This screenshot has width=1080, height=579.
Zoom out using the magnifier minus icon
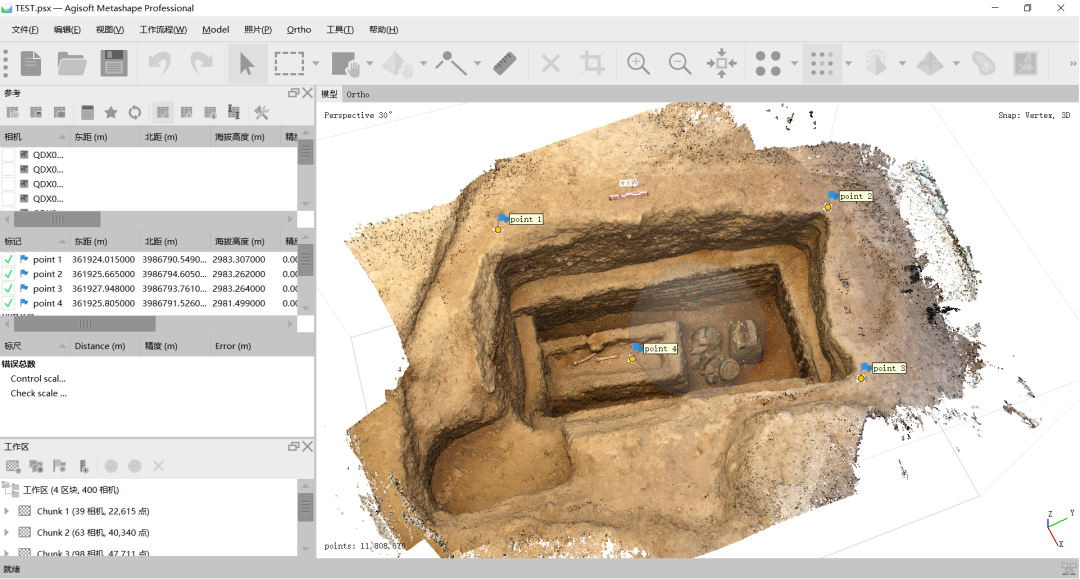[x=680, y=63]
